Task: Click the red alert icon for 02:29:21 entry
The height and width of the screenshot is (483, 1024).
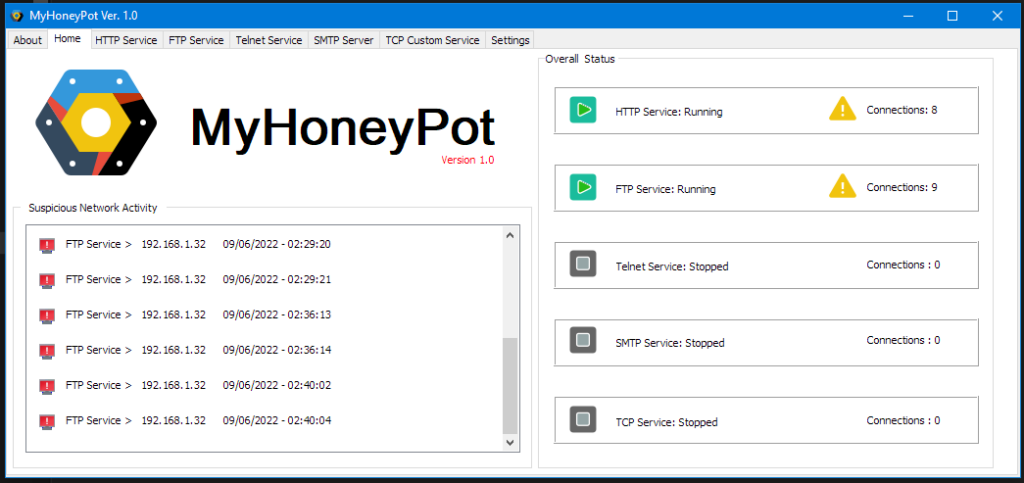Action: tap(46, 281)
